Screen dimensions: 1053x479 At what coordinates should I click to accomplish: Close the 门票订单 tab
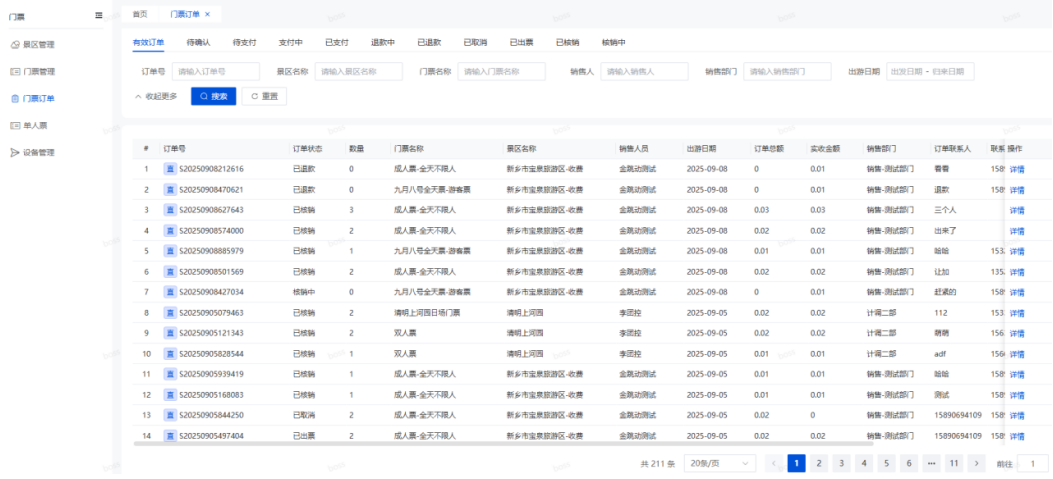coord(207,14)
